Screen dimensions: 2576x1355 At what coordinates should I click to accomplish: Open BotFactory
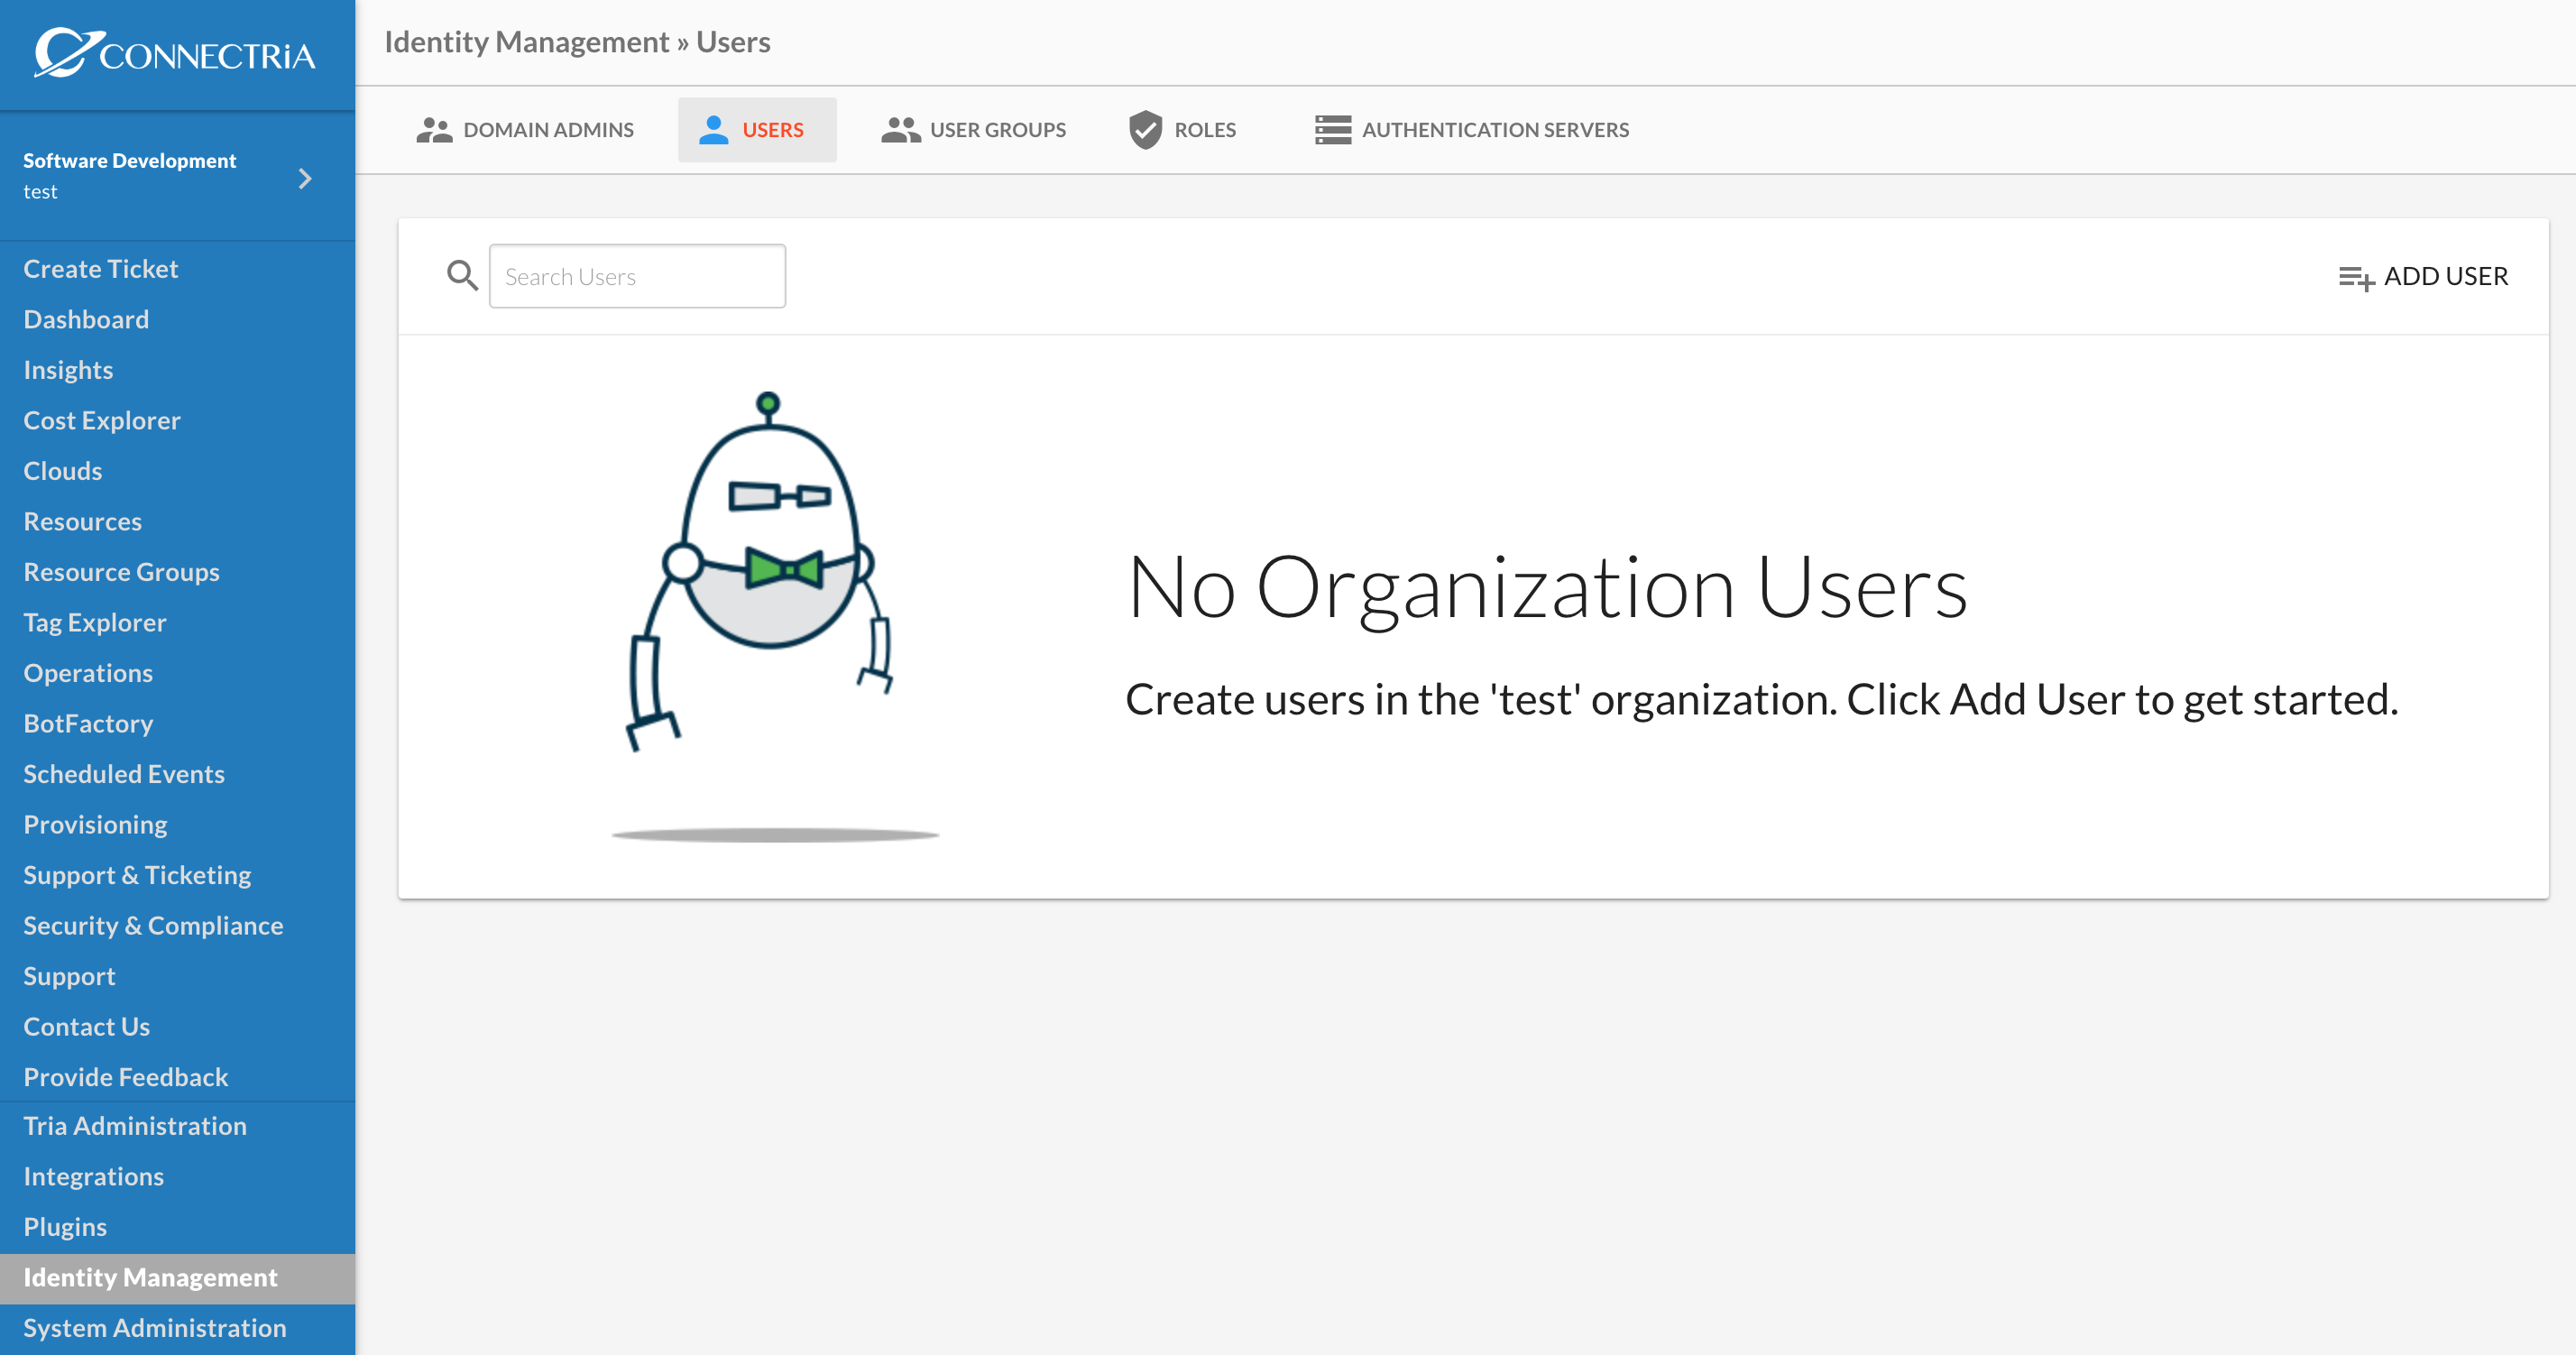88,723
